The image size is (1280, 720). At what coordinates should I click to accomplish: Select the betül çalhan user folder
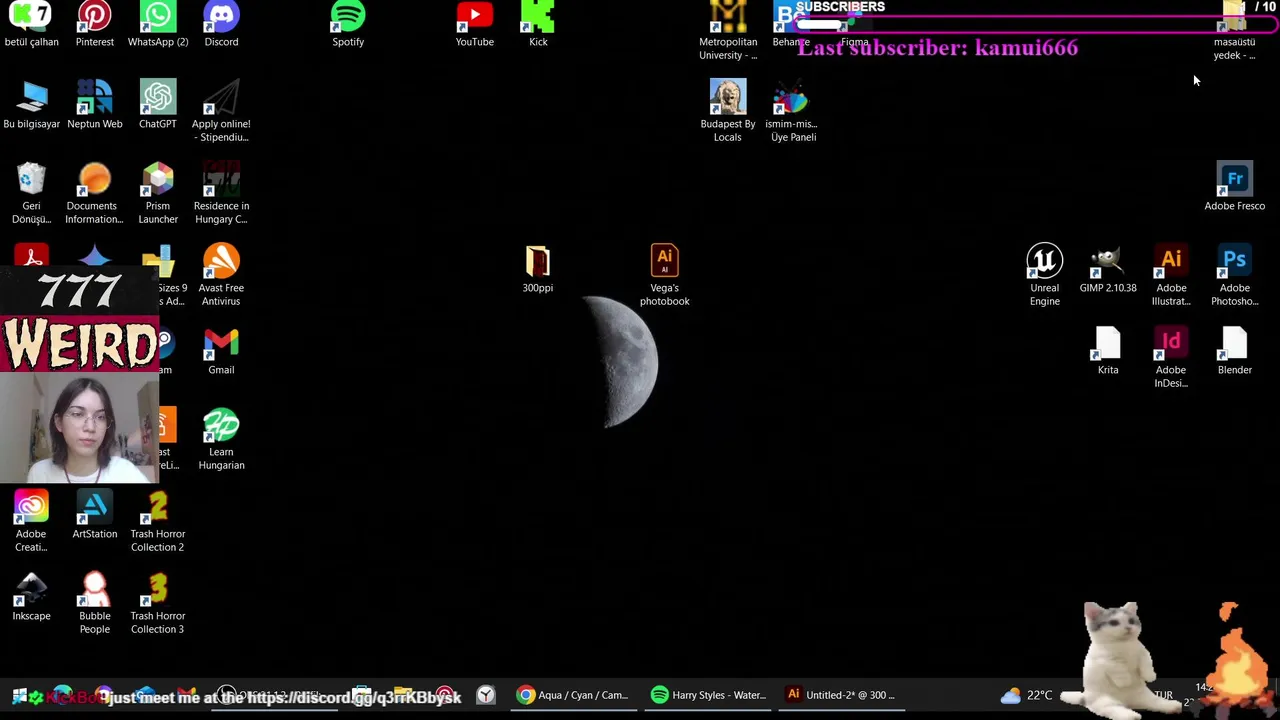[31, 24]
